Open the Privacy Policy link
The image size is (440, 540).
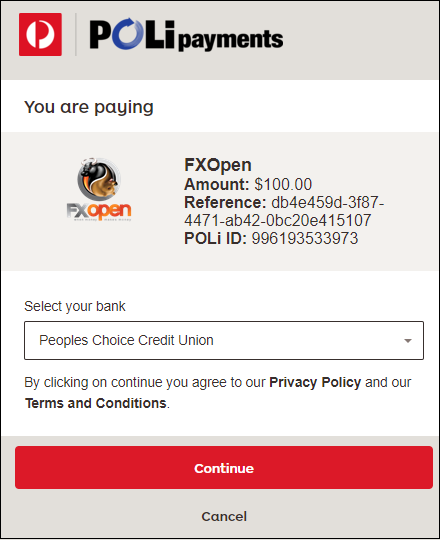tap(315, 382)
